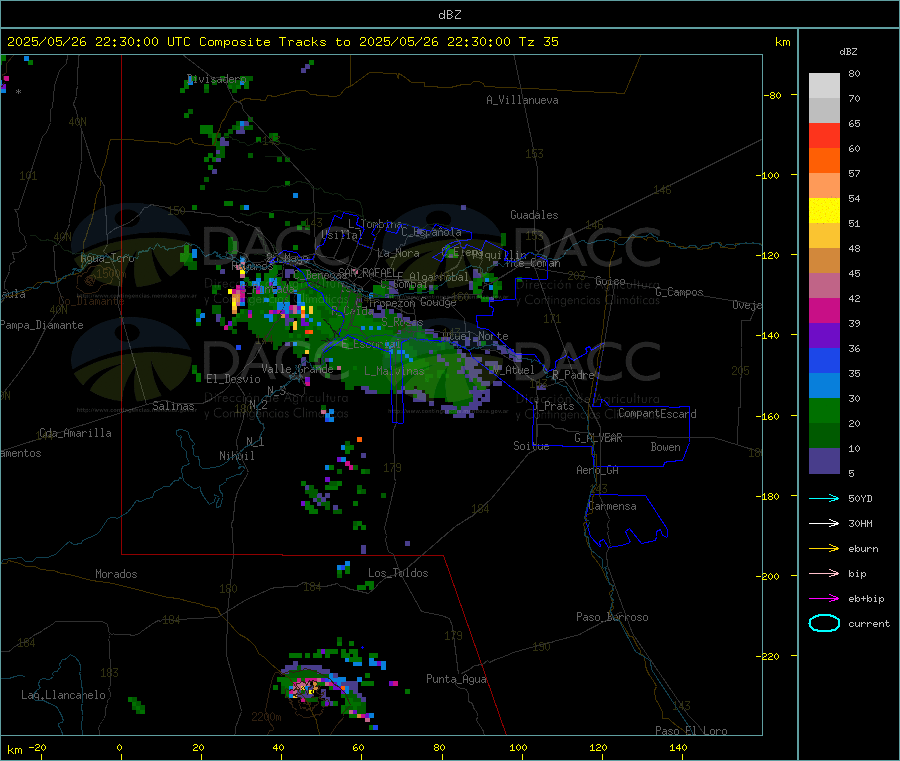Click the A_Villanueva map label
The width and height of the screenshot is (900, 761).
tap(522, 100)
